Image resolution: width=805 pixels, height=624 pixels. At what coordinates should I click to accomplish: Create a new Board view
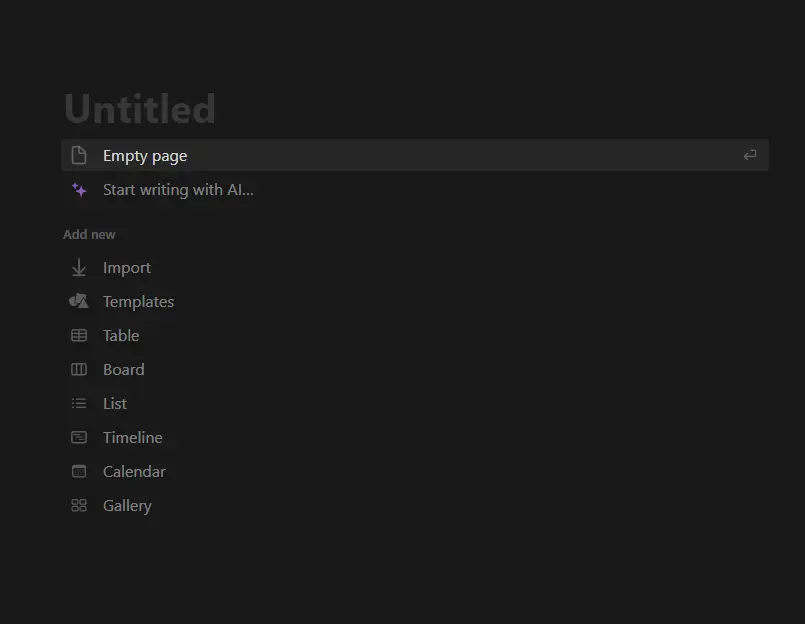click(123, 369)
